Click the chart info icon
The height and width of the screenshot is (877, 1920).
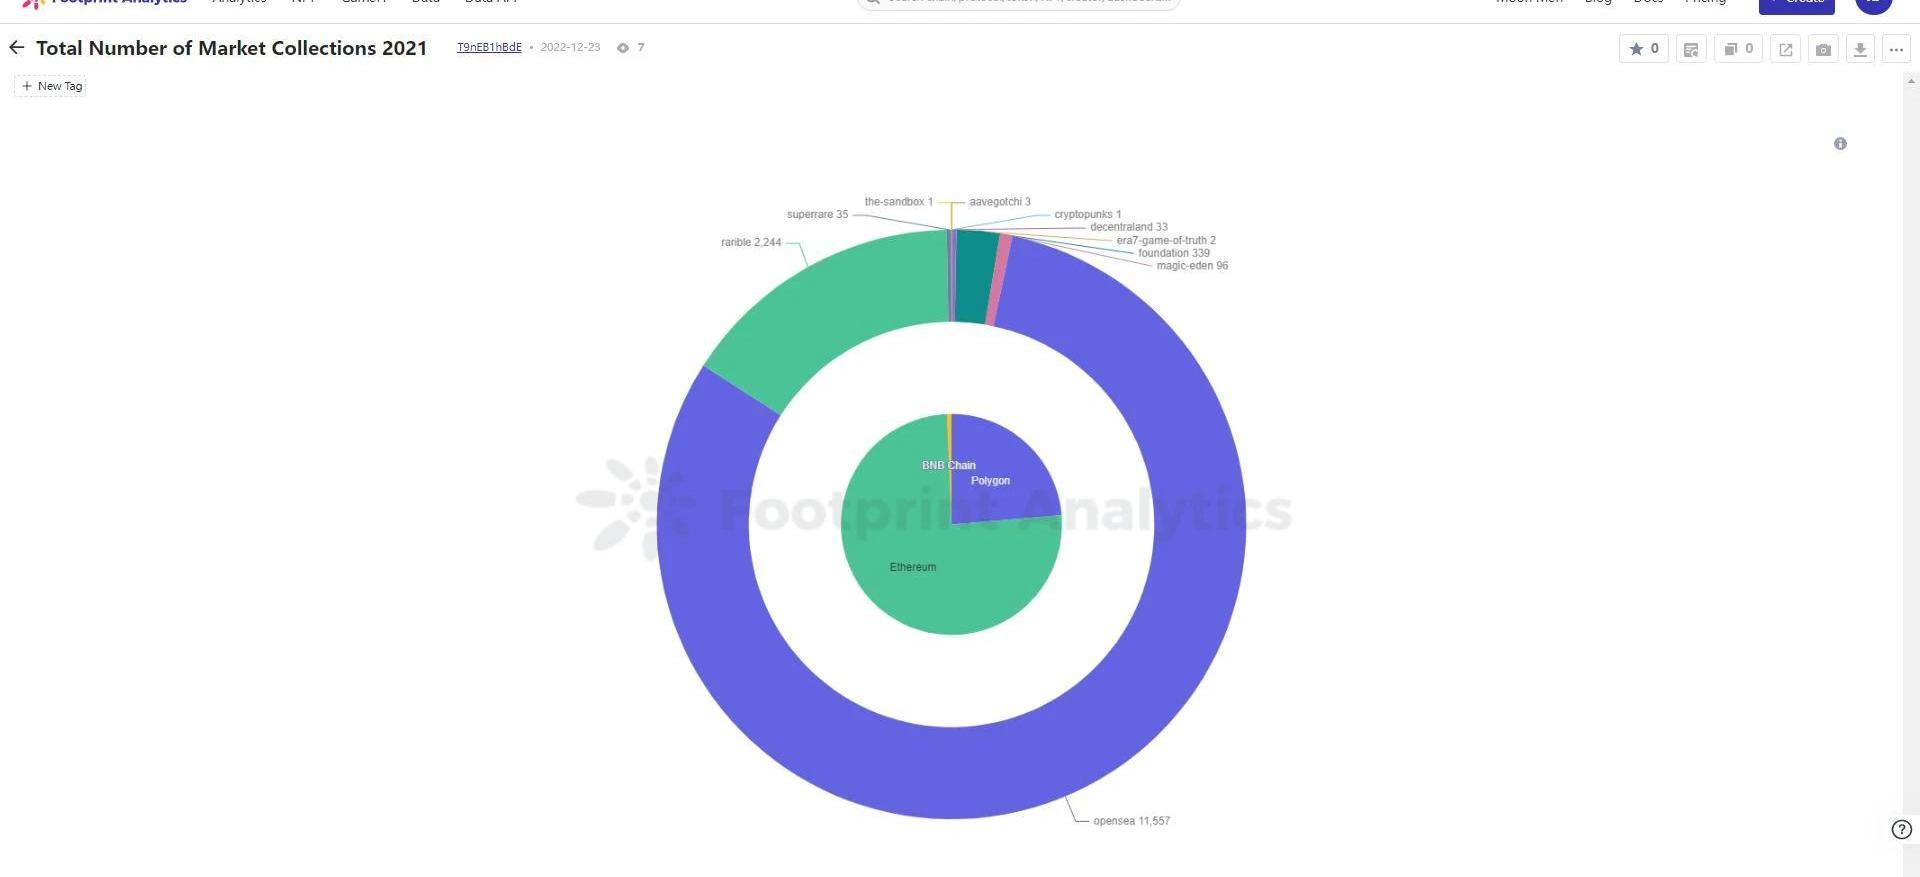tap(1840, 144)
